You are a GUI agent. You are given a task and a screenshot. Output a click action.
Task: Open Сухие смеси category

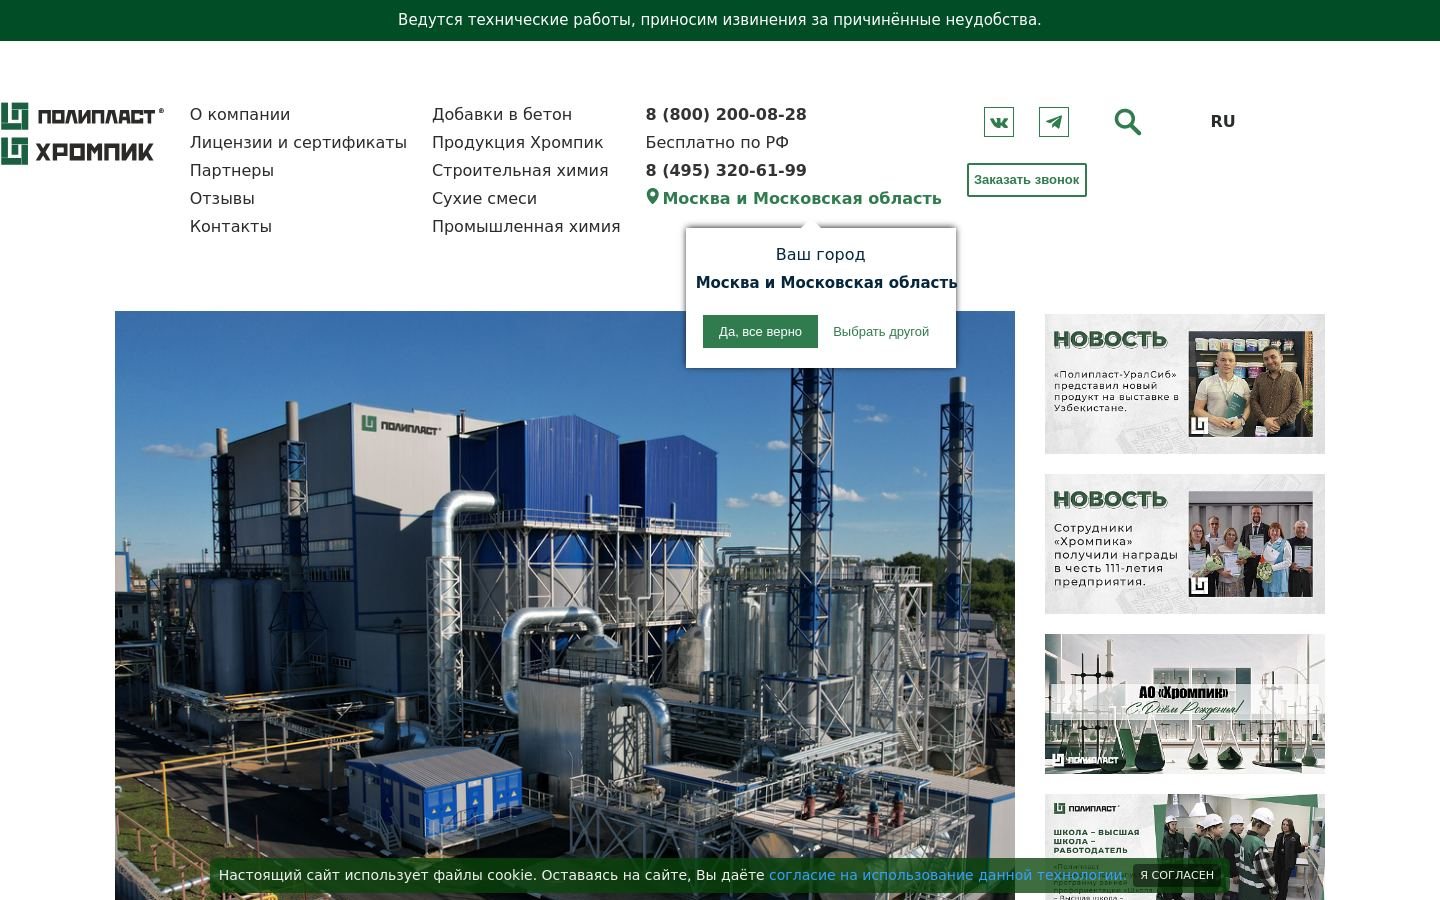[484, 198]
